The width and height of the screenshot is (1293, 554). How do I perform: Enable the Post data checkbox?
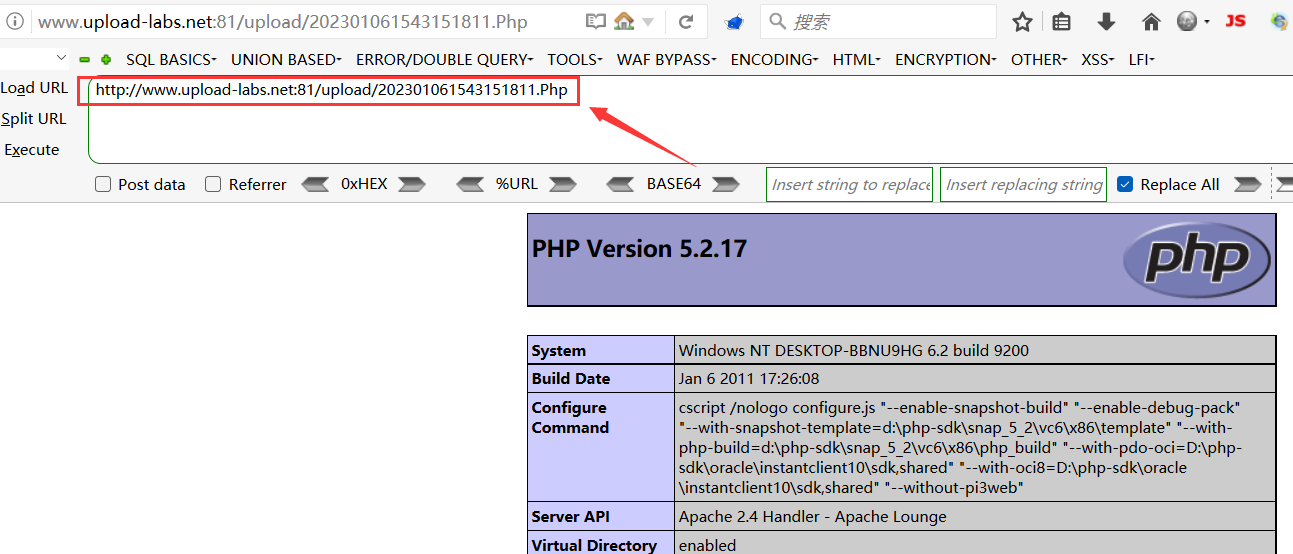pyautogui.click(x=103, y=184)
